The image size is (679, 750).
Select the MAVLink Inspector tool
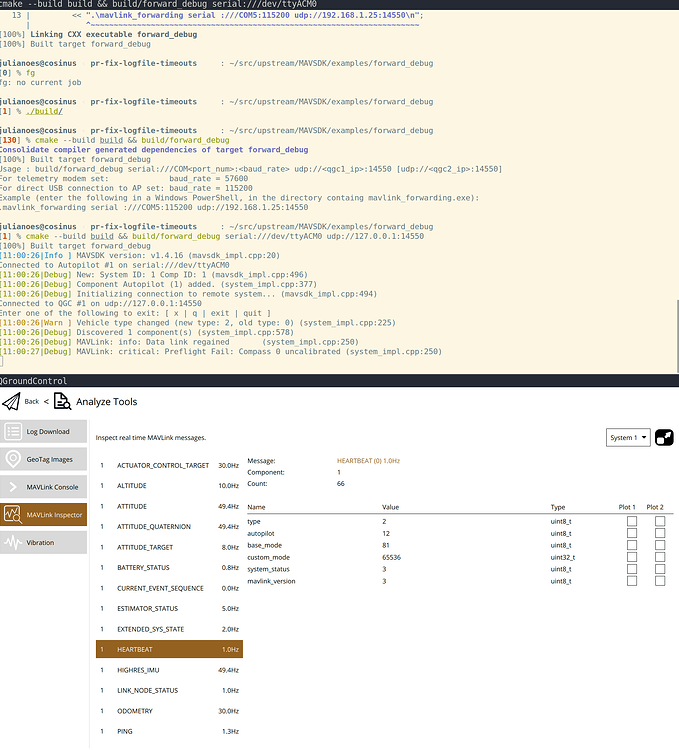tap(43, 515)
